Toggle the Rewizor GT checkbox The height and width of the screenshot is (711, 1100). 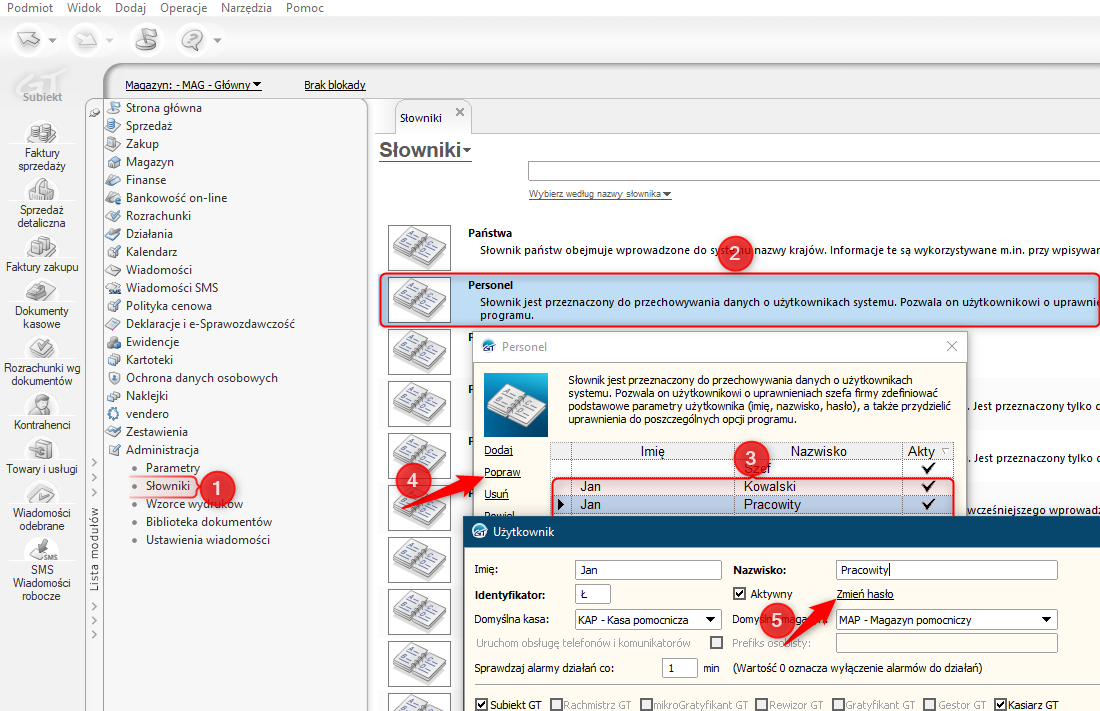pyautogui.click(x=761, y=704)
